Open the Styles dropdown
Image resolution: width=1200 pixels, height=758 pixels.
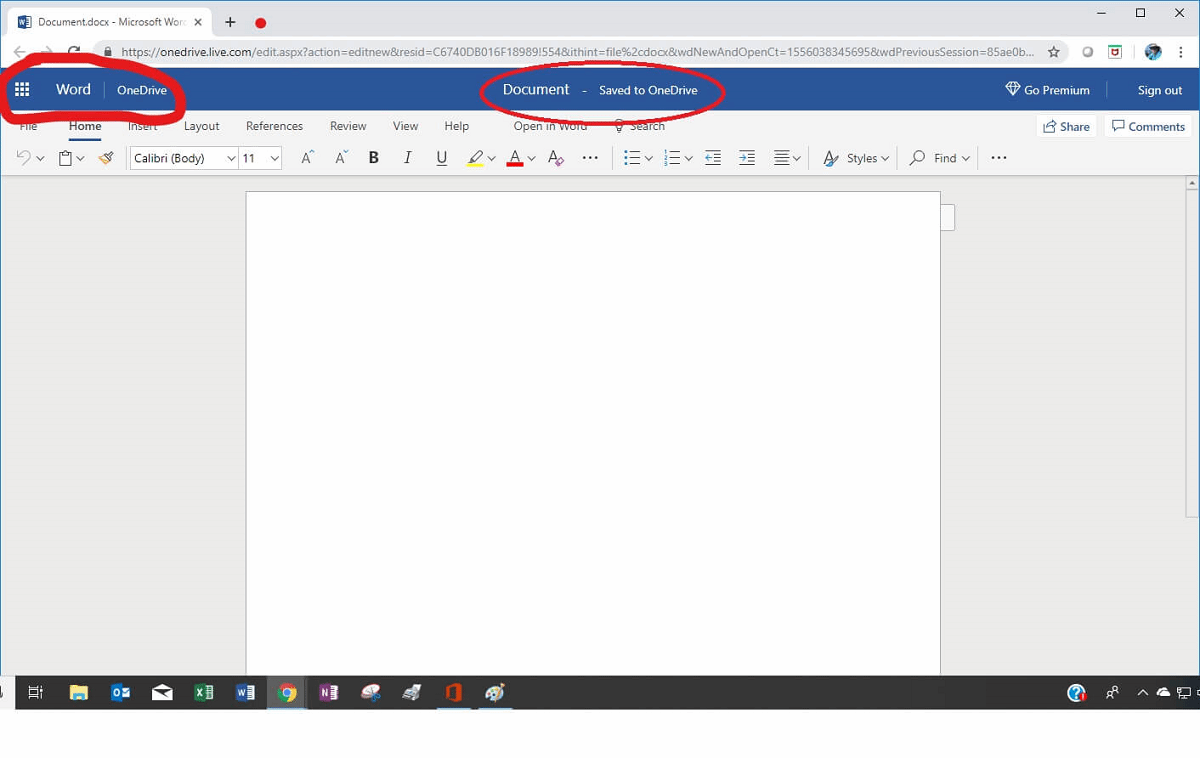(864, 157)
